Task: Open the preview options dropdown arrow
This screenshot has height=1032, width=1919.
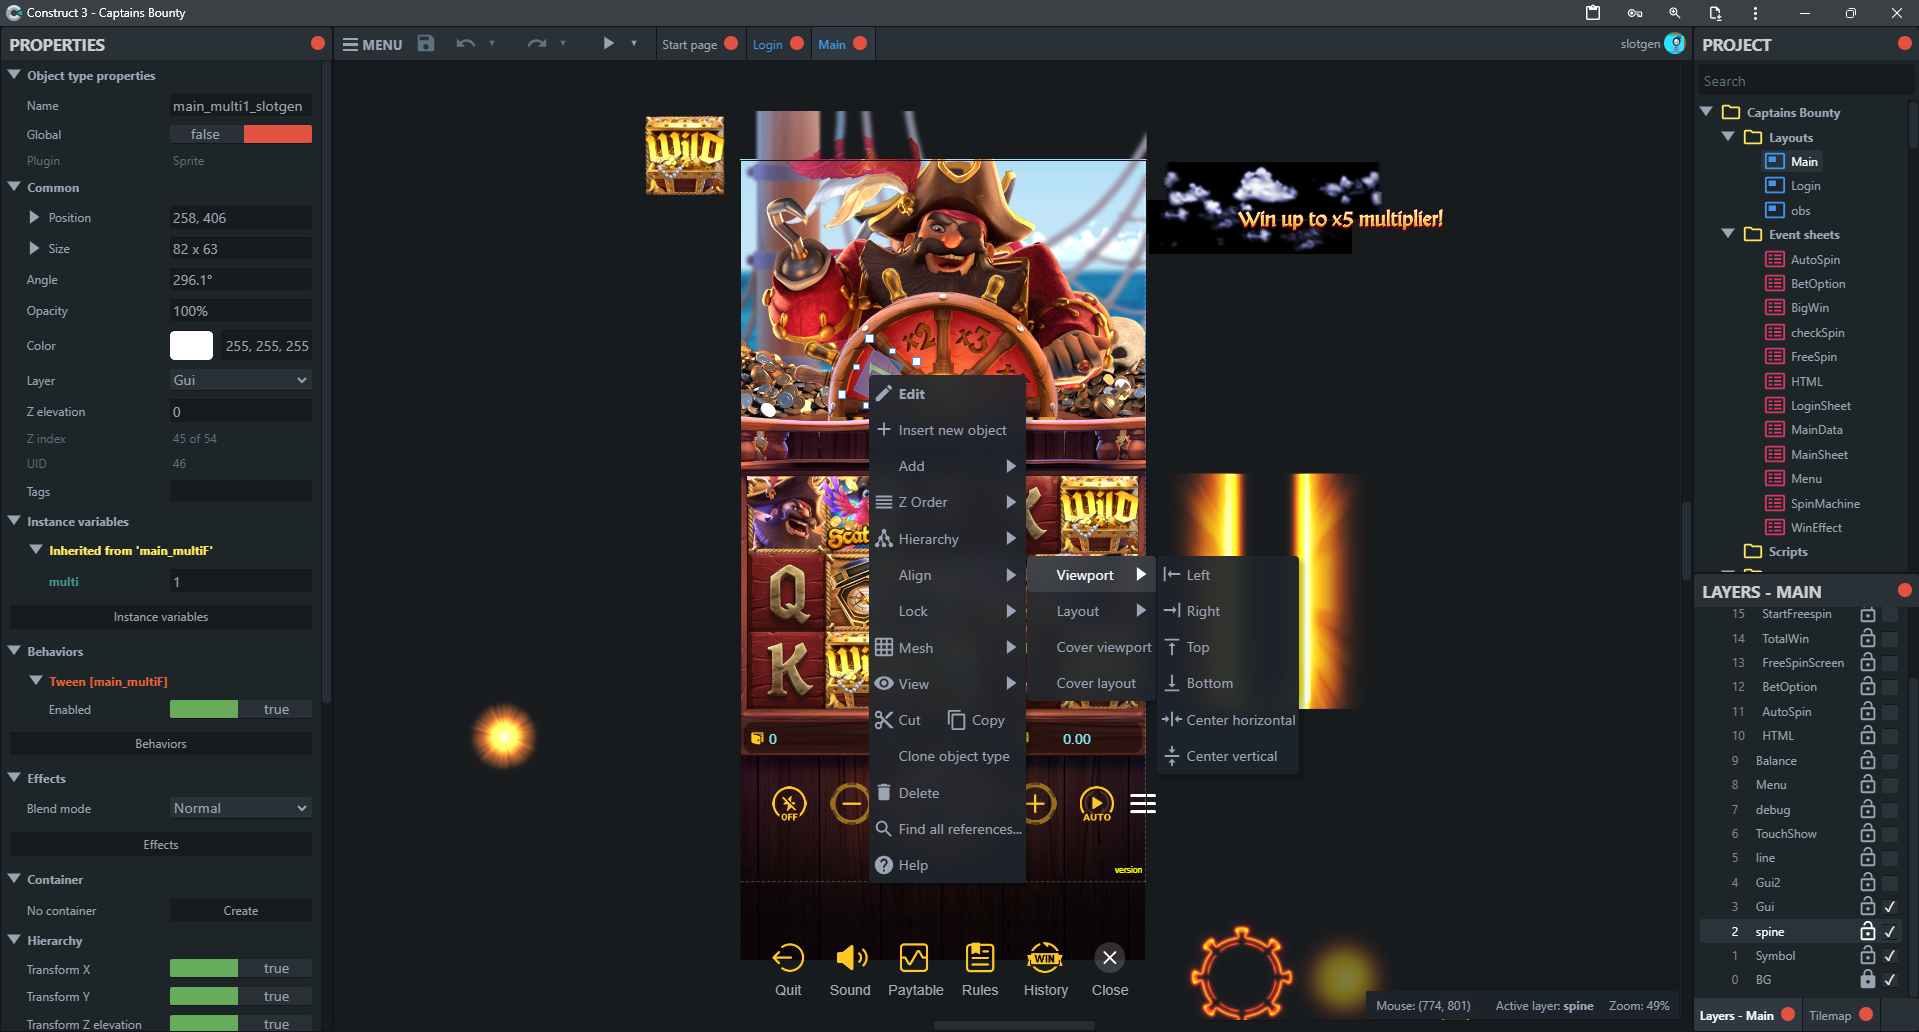Action: point(634,43)
